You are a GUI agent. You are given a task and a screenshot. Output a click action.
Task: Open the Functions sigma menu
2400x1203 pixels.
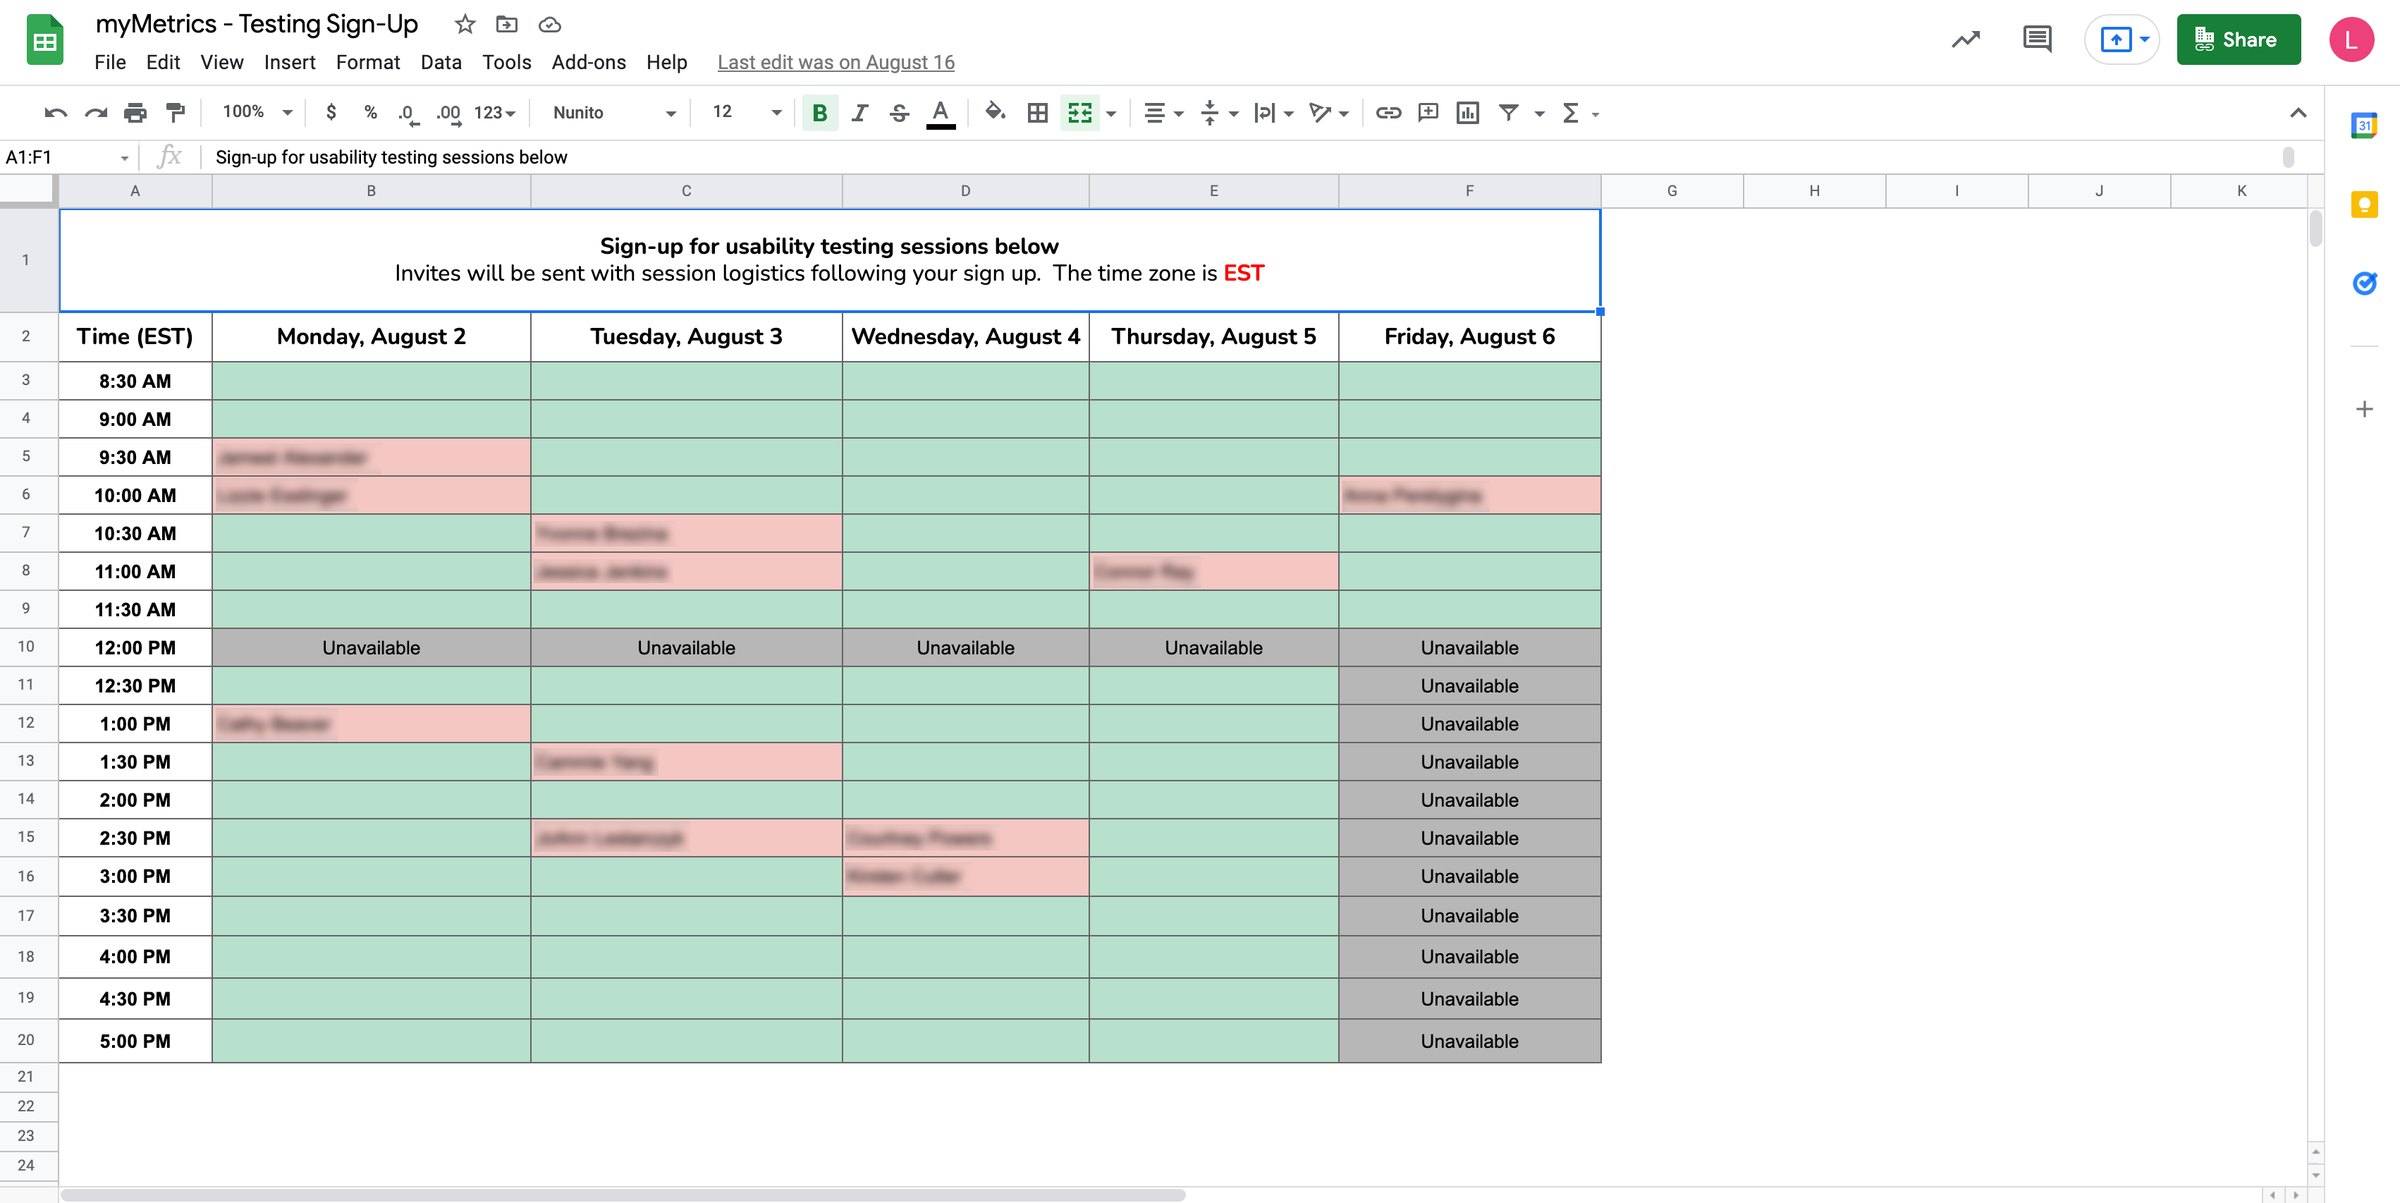click(x=1571, y=113)
